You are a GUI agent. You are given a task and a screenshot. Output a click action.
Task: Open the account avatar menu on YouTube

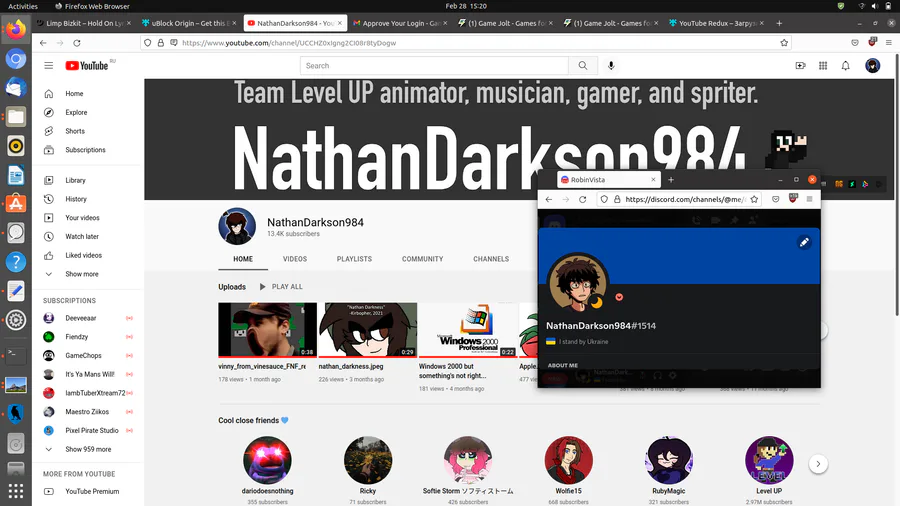[x=872, y=65]
